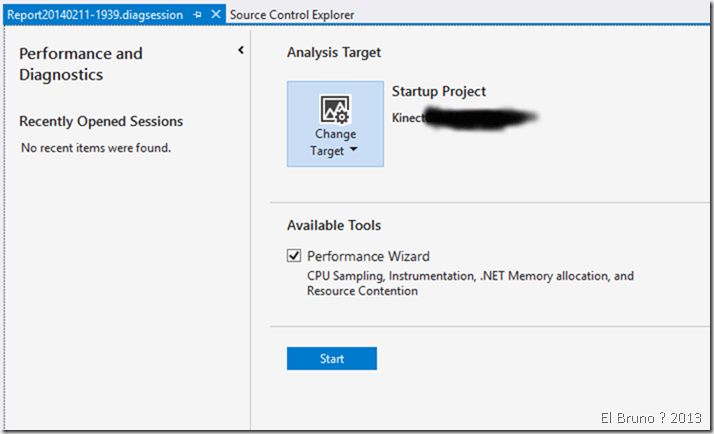Click the Recently Opened Sessions heading

[101, 121]
